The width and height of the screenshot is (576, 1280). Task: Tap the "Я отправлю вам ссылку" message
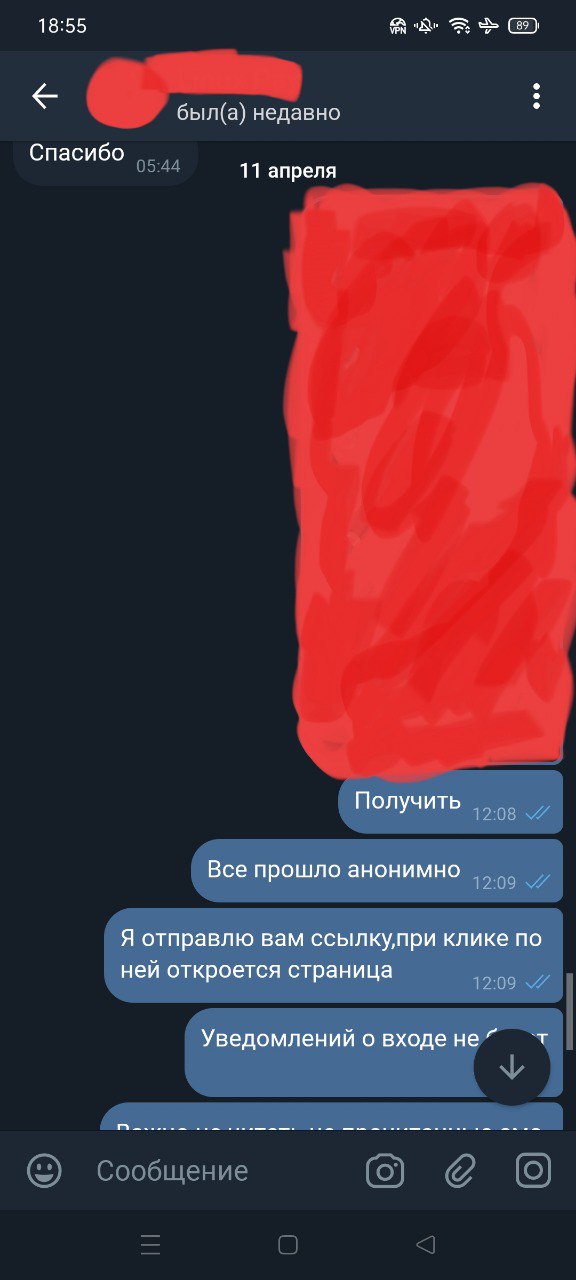[334, 955]
